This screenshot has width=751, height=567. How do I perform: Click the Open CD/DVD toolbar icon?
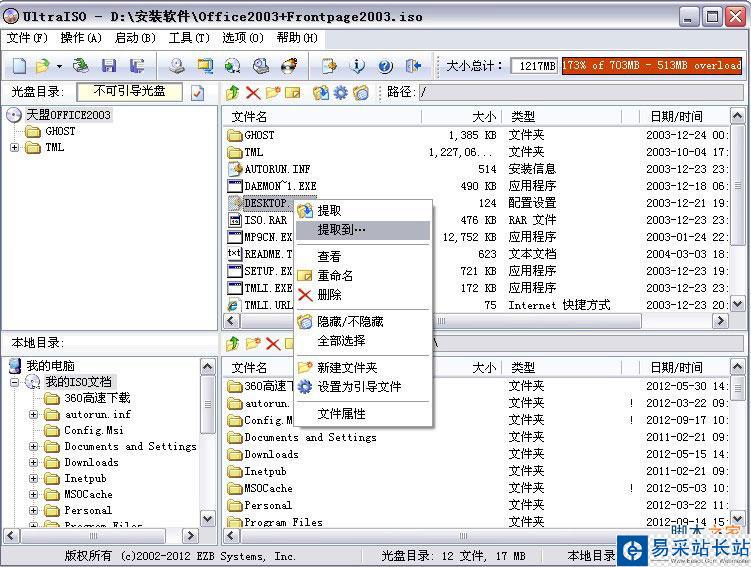pos(80,66)
